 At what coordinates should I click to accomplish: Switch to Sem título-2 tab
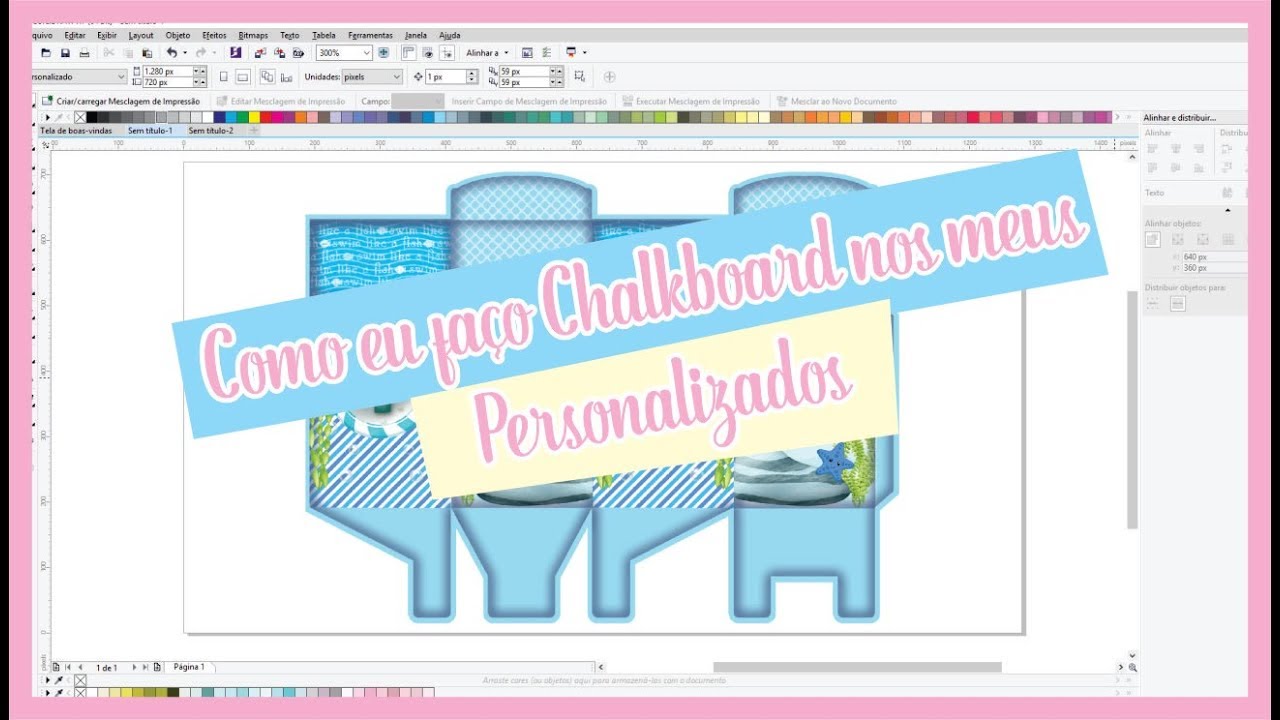211,130
